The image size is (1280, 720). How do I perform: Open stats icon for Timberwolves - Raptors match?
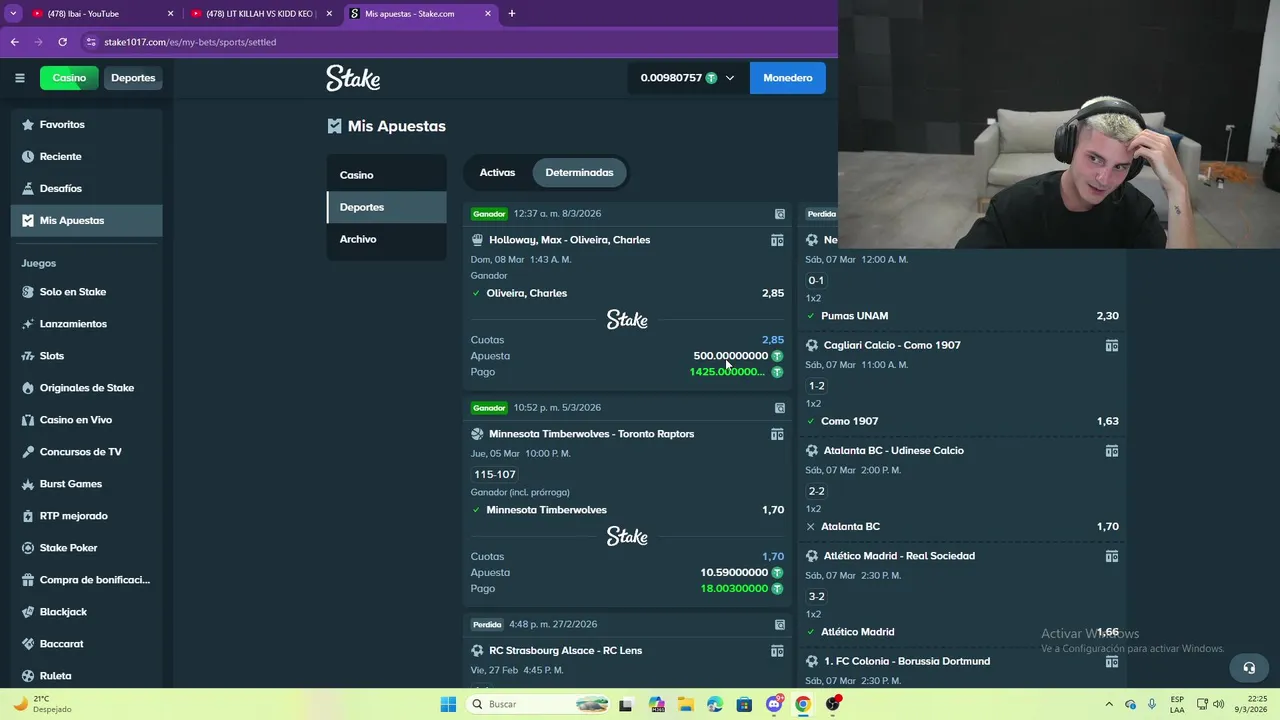click(x=777, y=434)
